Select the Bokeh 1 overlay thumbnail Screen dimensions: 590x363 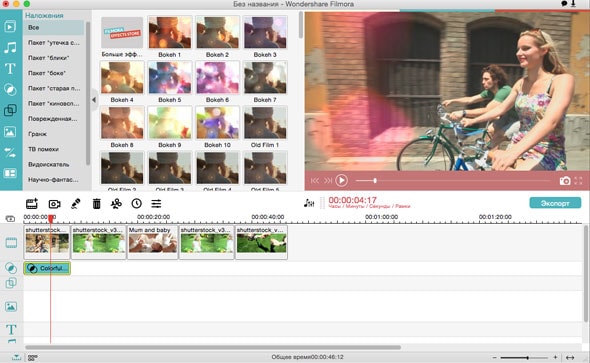[x=170, y=33]
